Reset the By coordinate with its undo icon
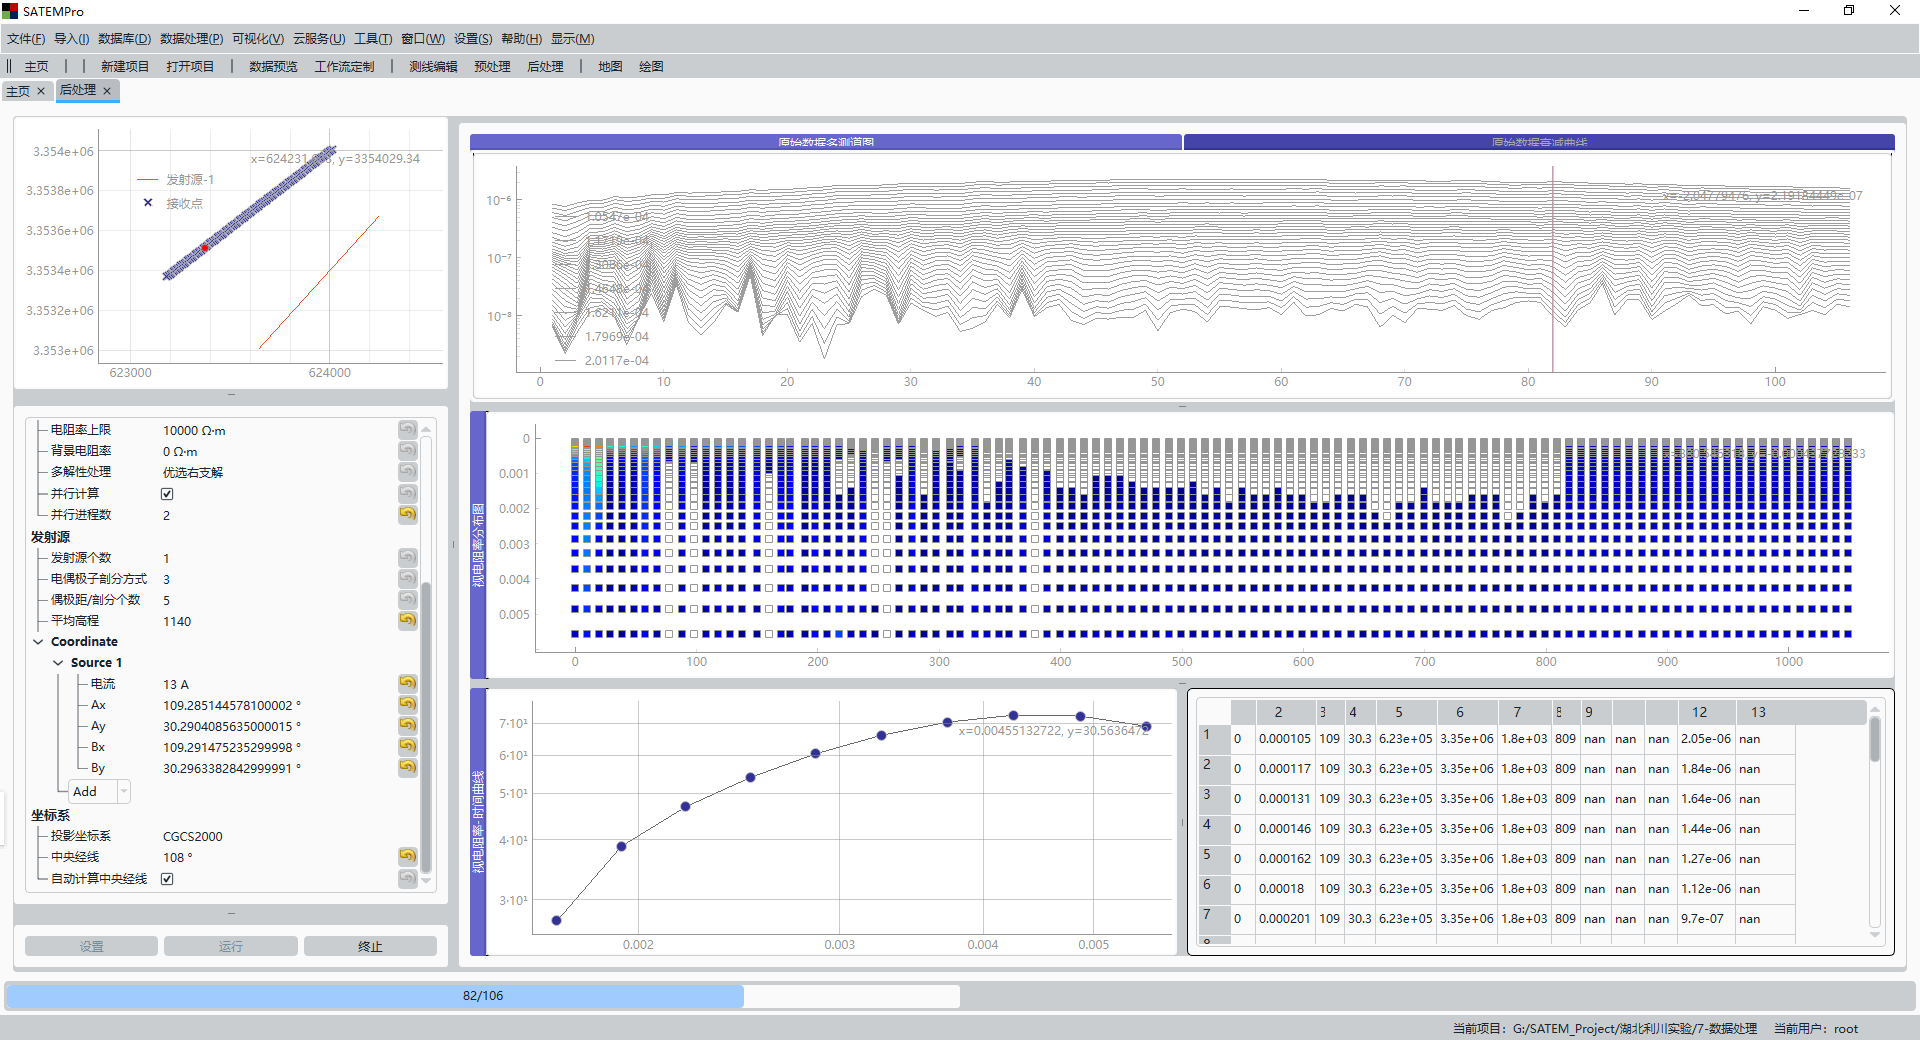1920x1040 pixels. point(407,767)
